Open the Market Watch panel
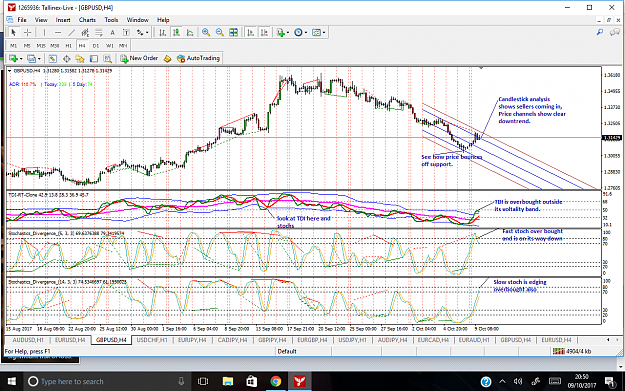 (52, 59)
